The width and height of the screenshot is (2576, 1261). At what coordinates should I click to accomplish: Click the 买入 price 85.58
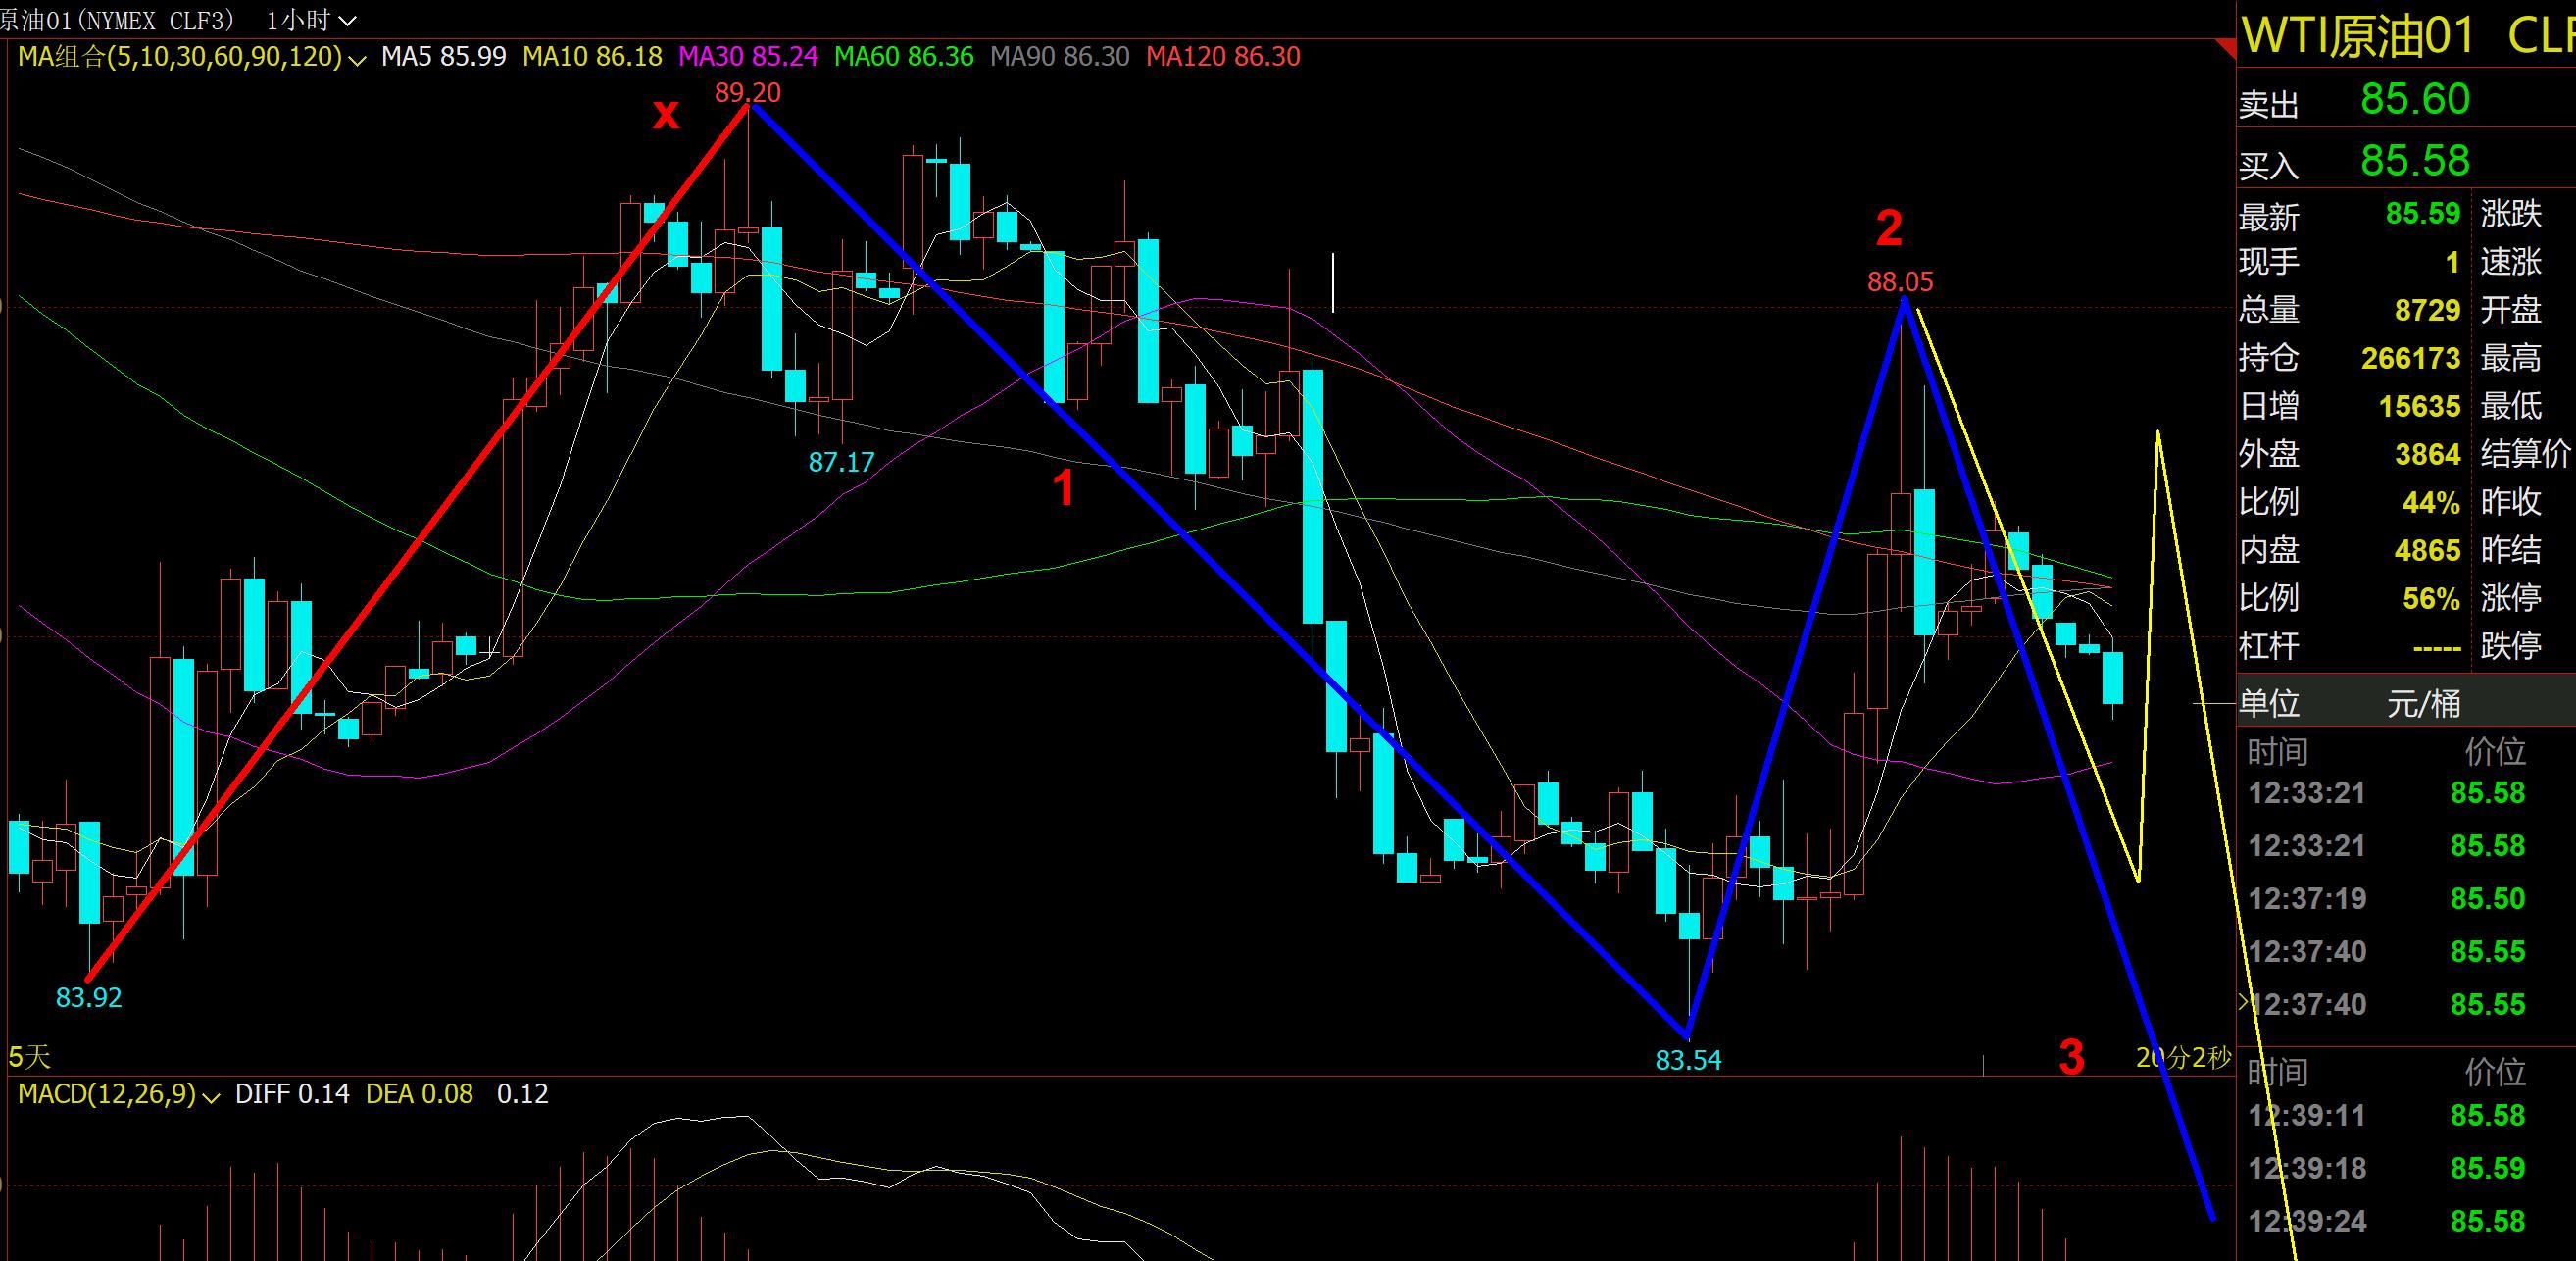click(x=2415, y=161)
